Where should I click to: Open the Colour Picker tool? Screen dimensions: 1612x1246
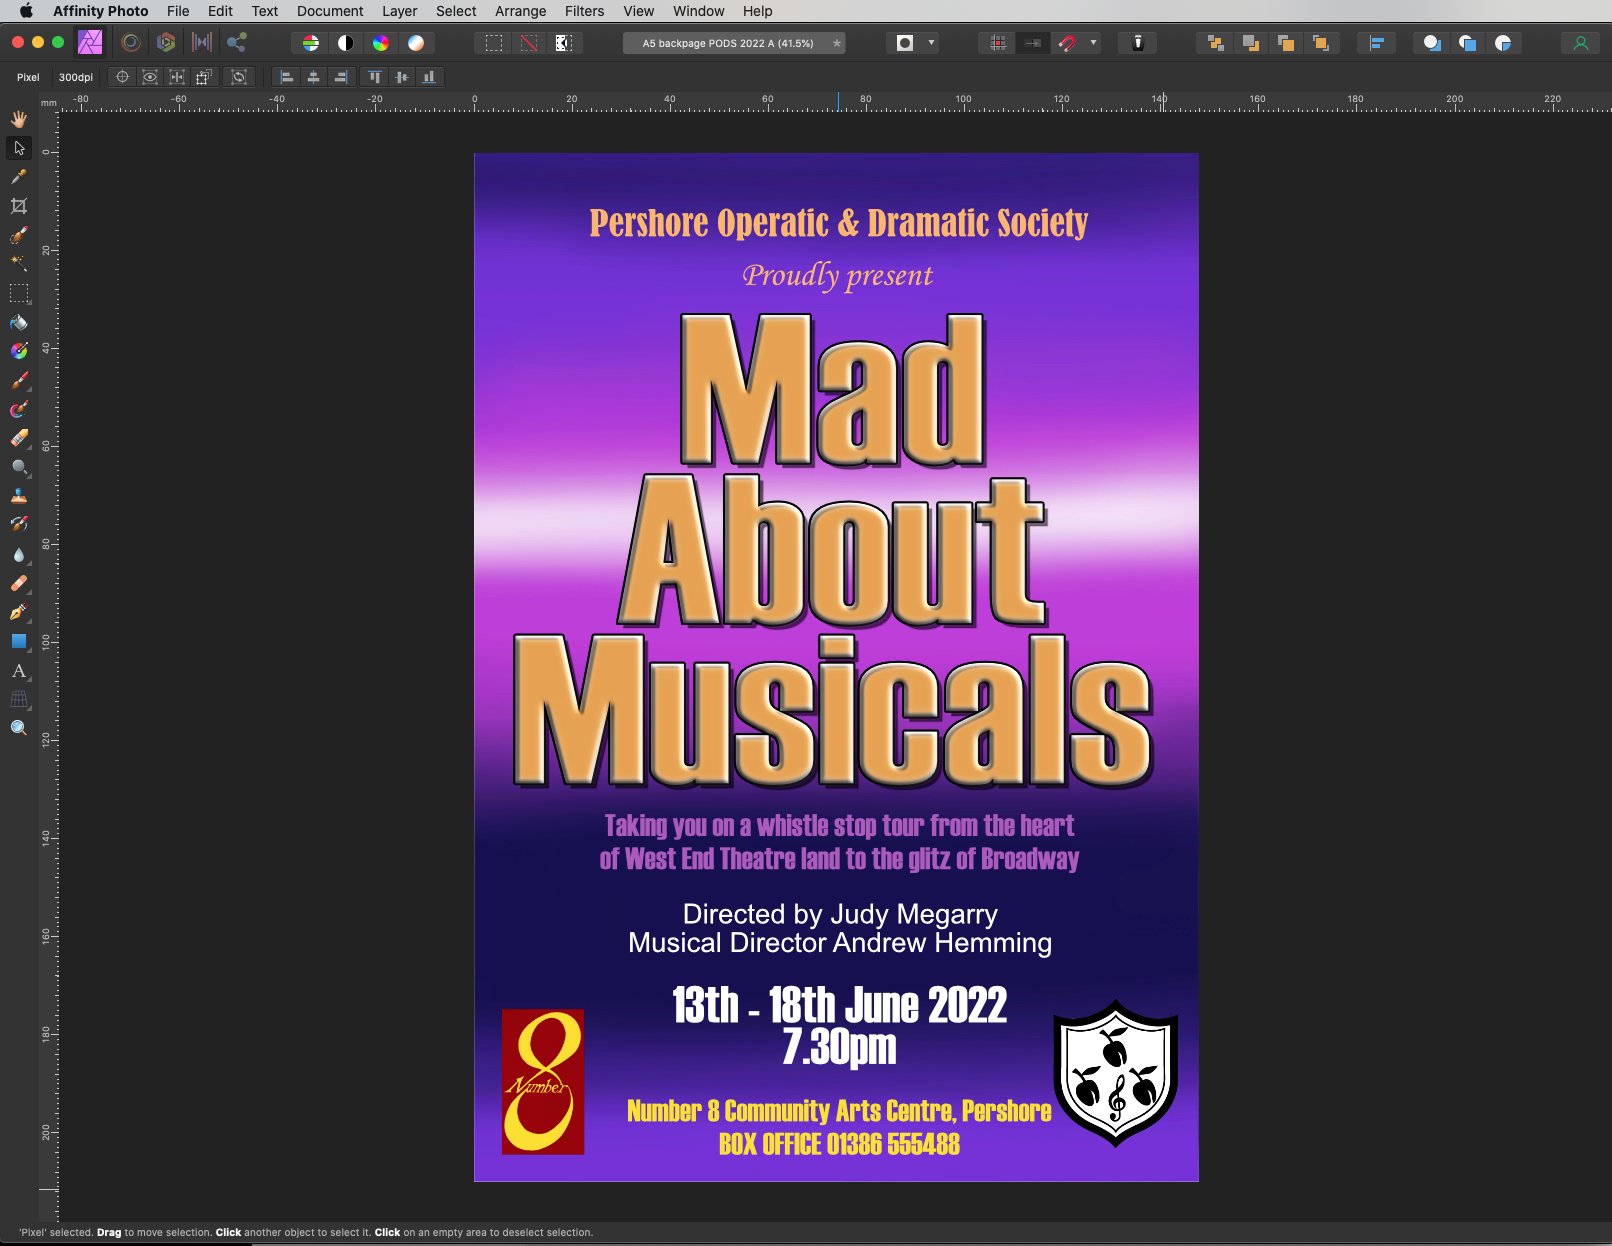pos(19,177)
